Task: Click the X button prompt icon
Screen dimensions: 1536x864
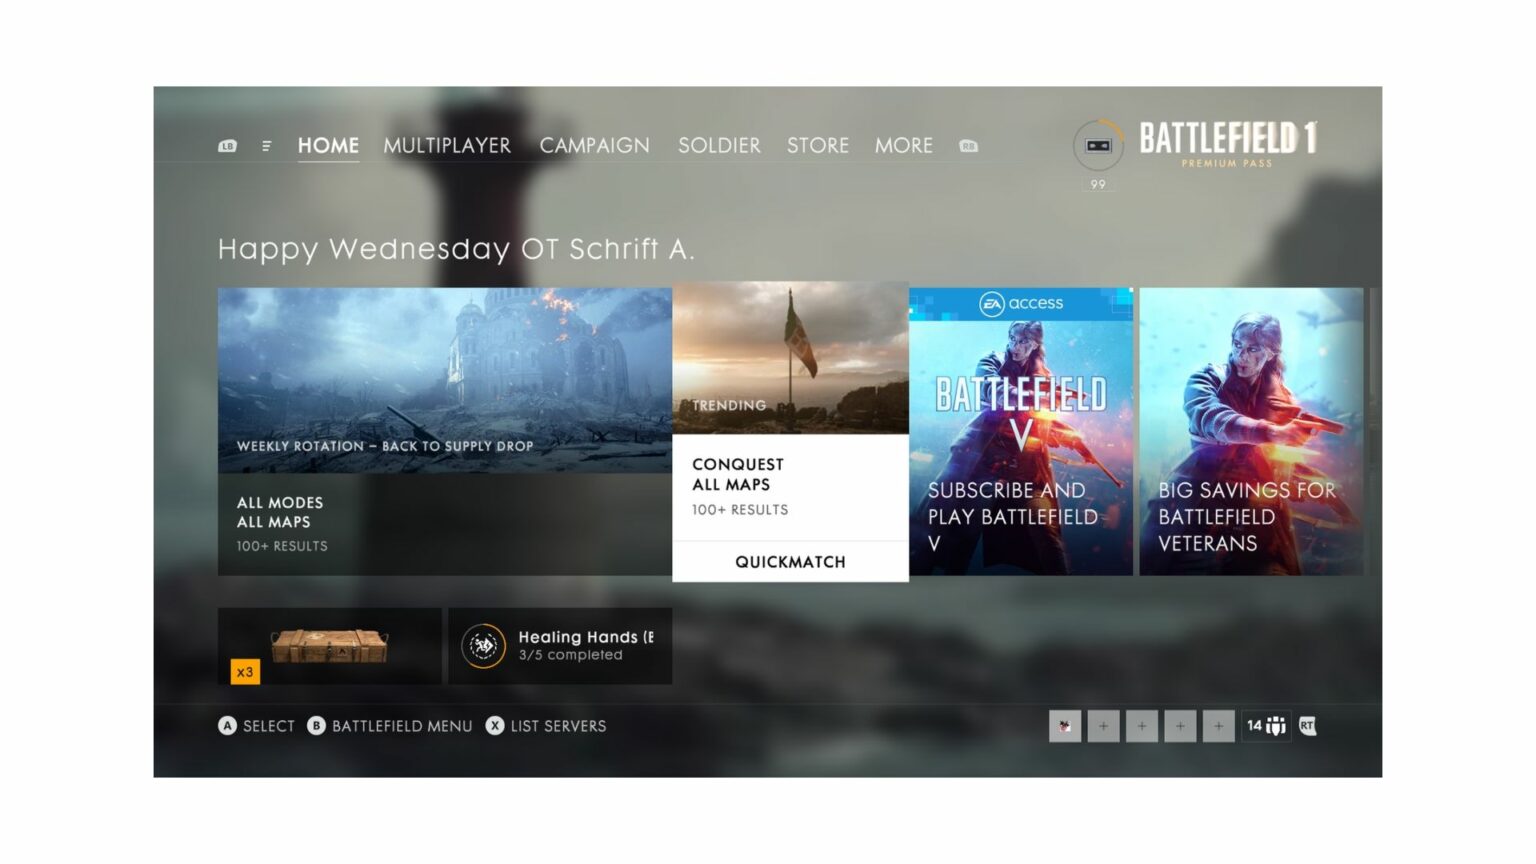Action: [495, 726]
